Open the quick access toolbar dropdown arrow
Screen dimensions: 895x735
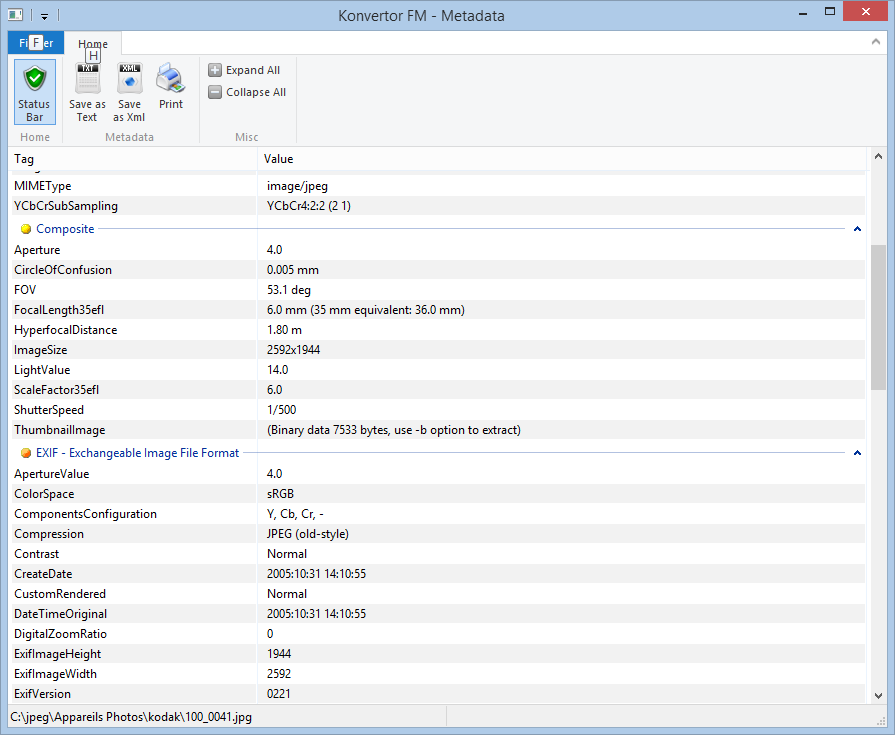point(44,16)
